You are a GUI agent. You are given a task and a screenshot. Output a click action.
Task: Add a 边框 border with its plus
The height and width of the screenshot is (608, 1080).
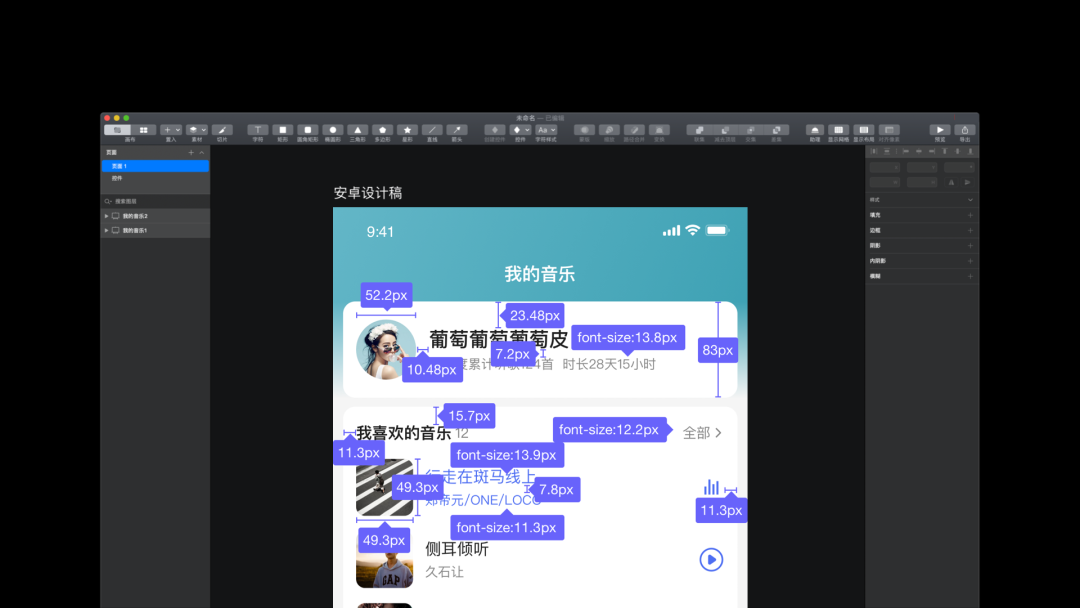coord(970,230)
